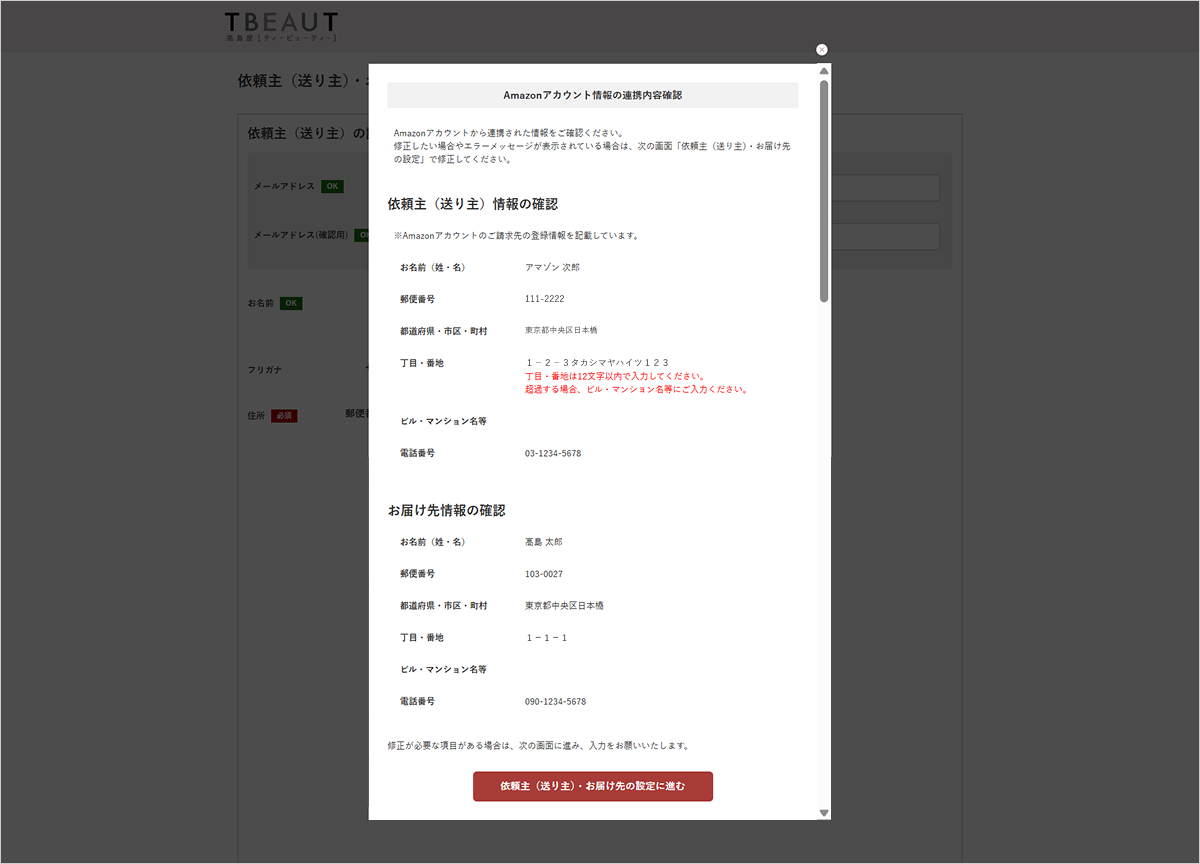Click sender name アマゾン 次郎
The image size is (1200, 864).
(x=552, y=267)
